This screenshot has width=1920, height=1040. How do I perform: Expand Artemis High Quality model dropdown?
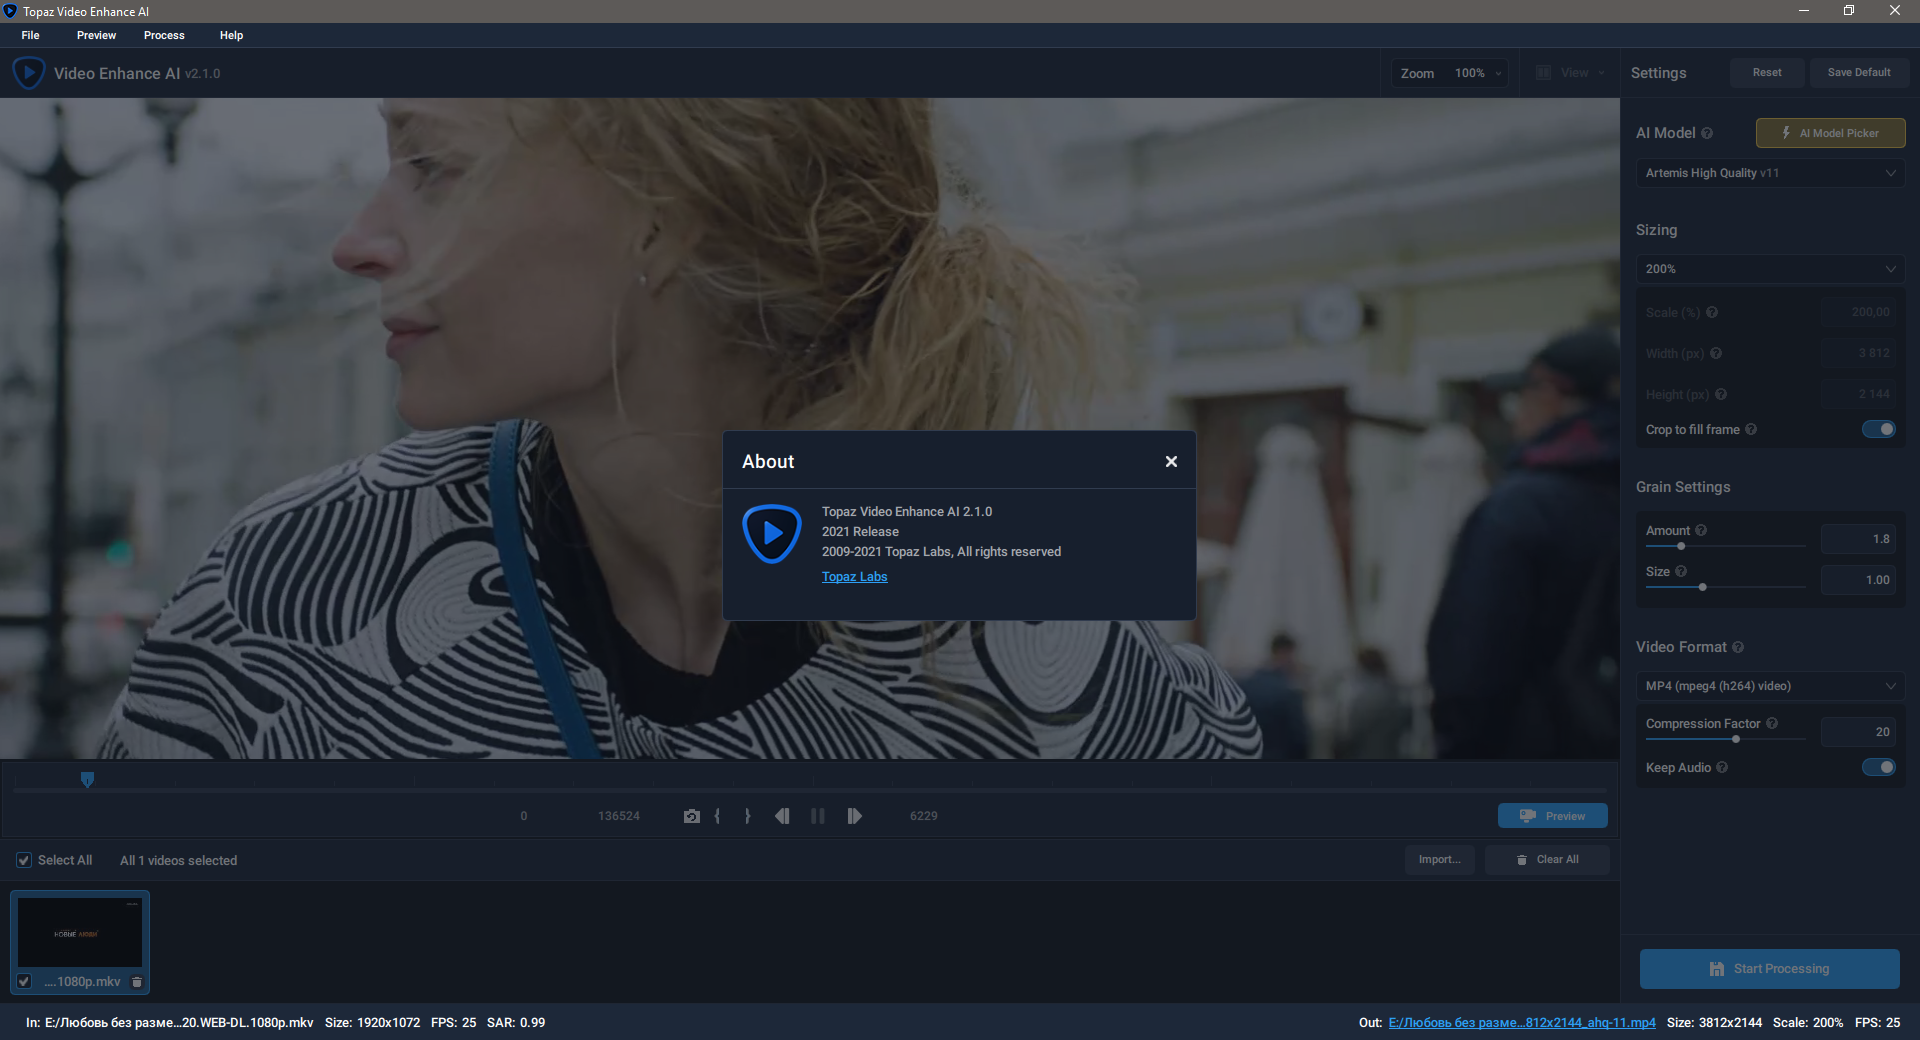click(x=1770, y=173)
